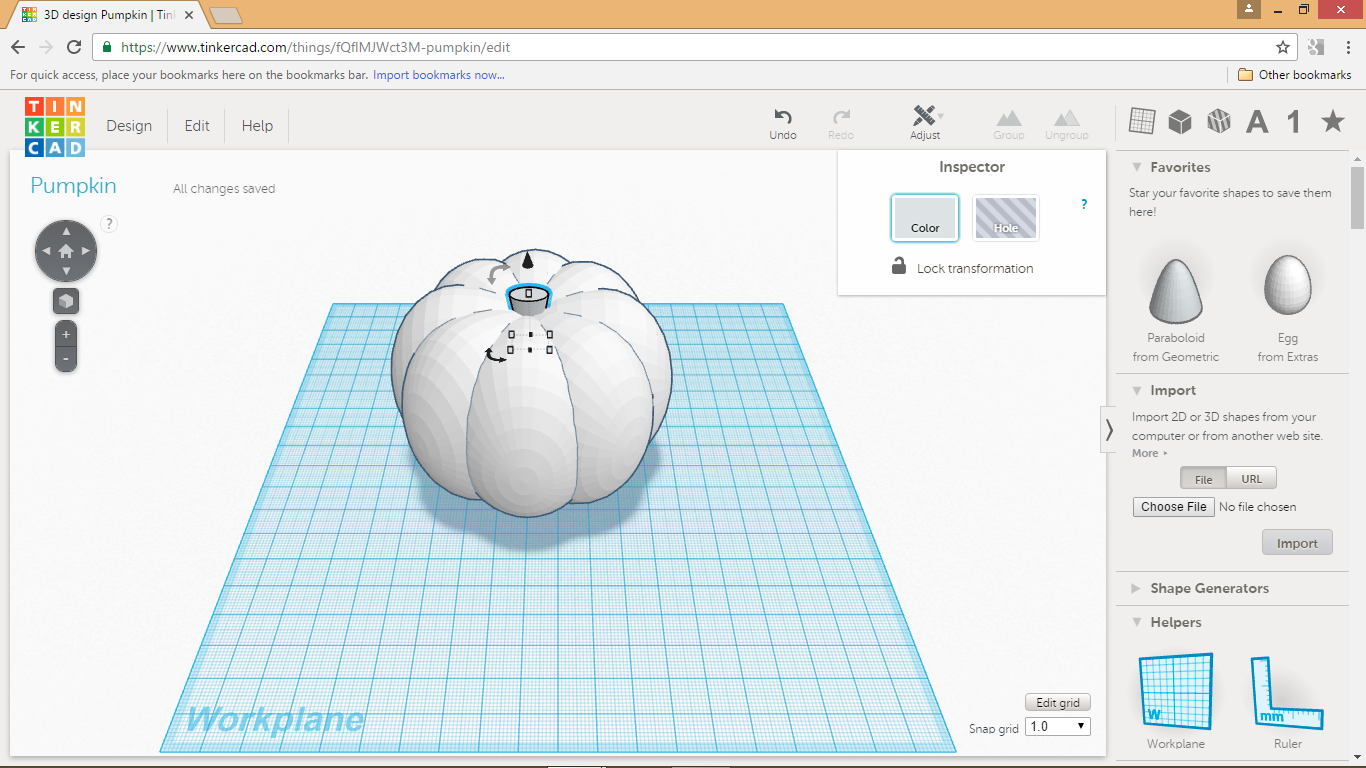Click the home view navigation button
The image size is (1366, 768).
[x=65, y=250]
